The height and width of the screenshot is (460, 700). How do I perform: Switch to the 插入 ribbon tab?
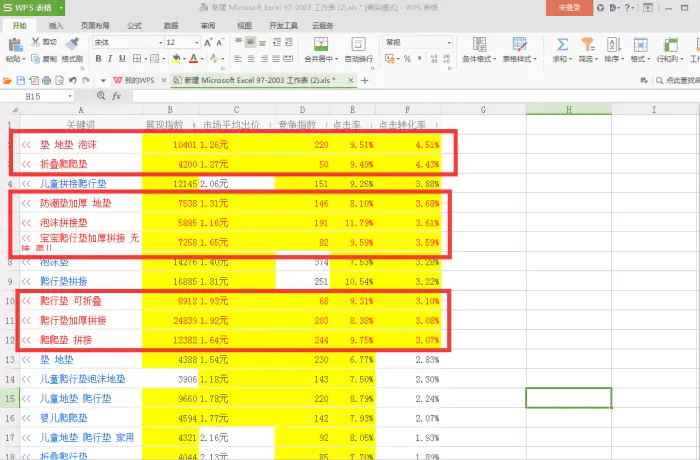pos(56,25)
